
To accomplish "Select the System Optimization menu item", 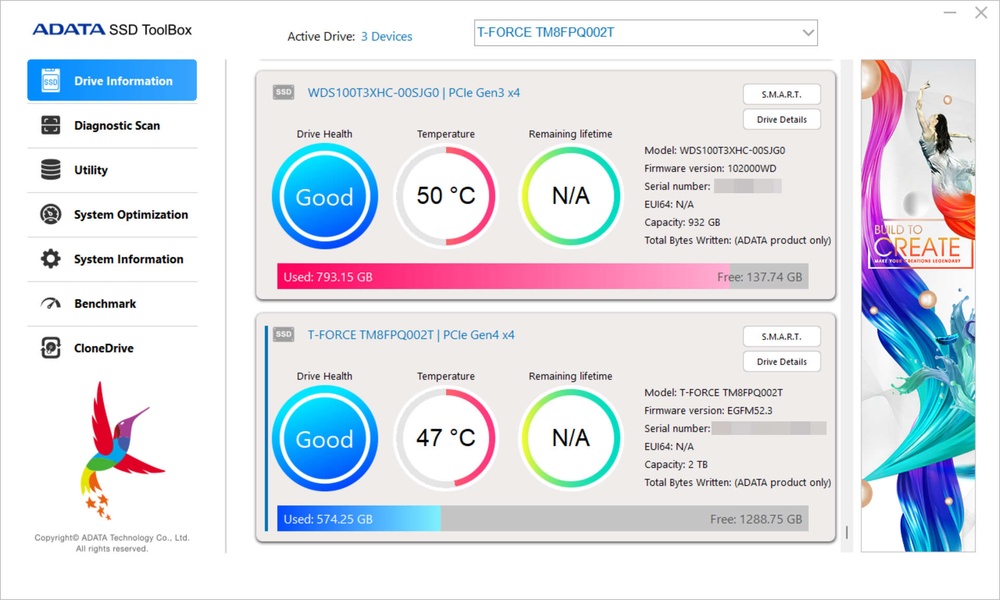I will pyautogui.click(x=130, y=215).
